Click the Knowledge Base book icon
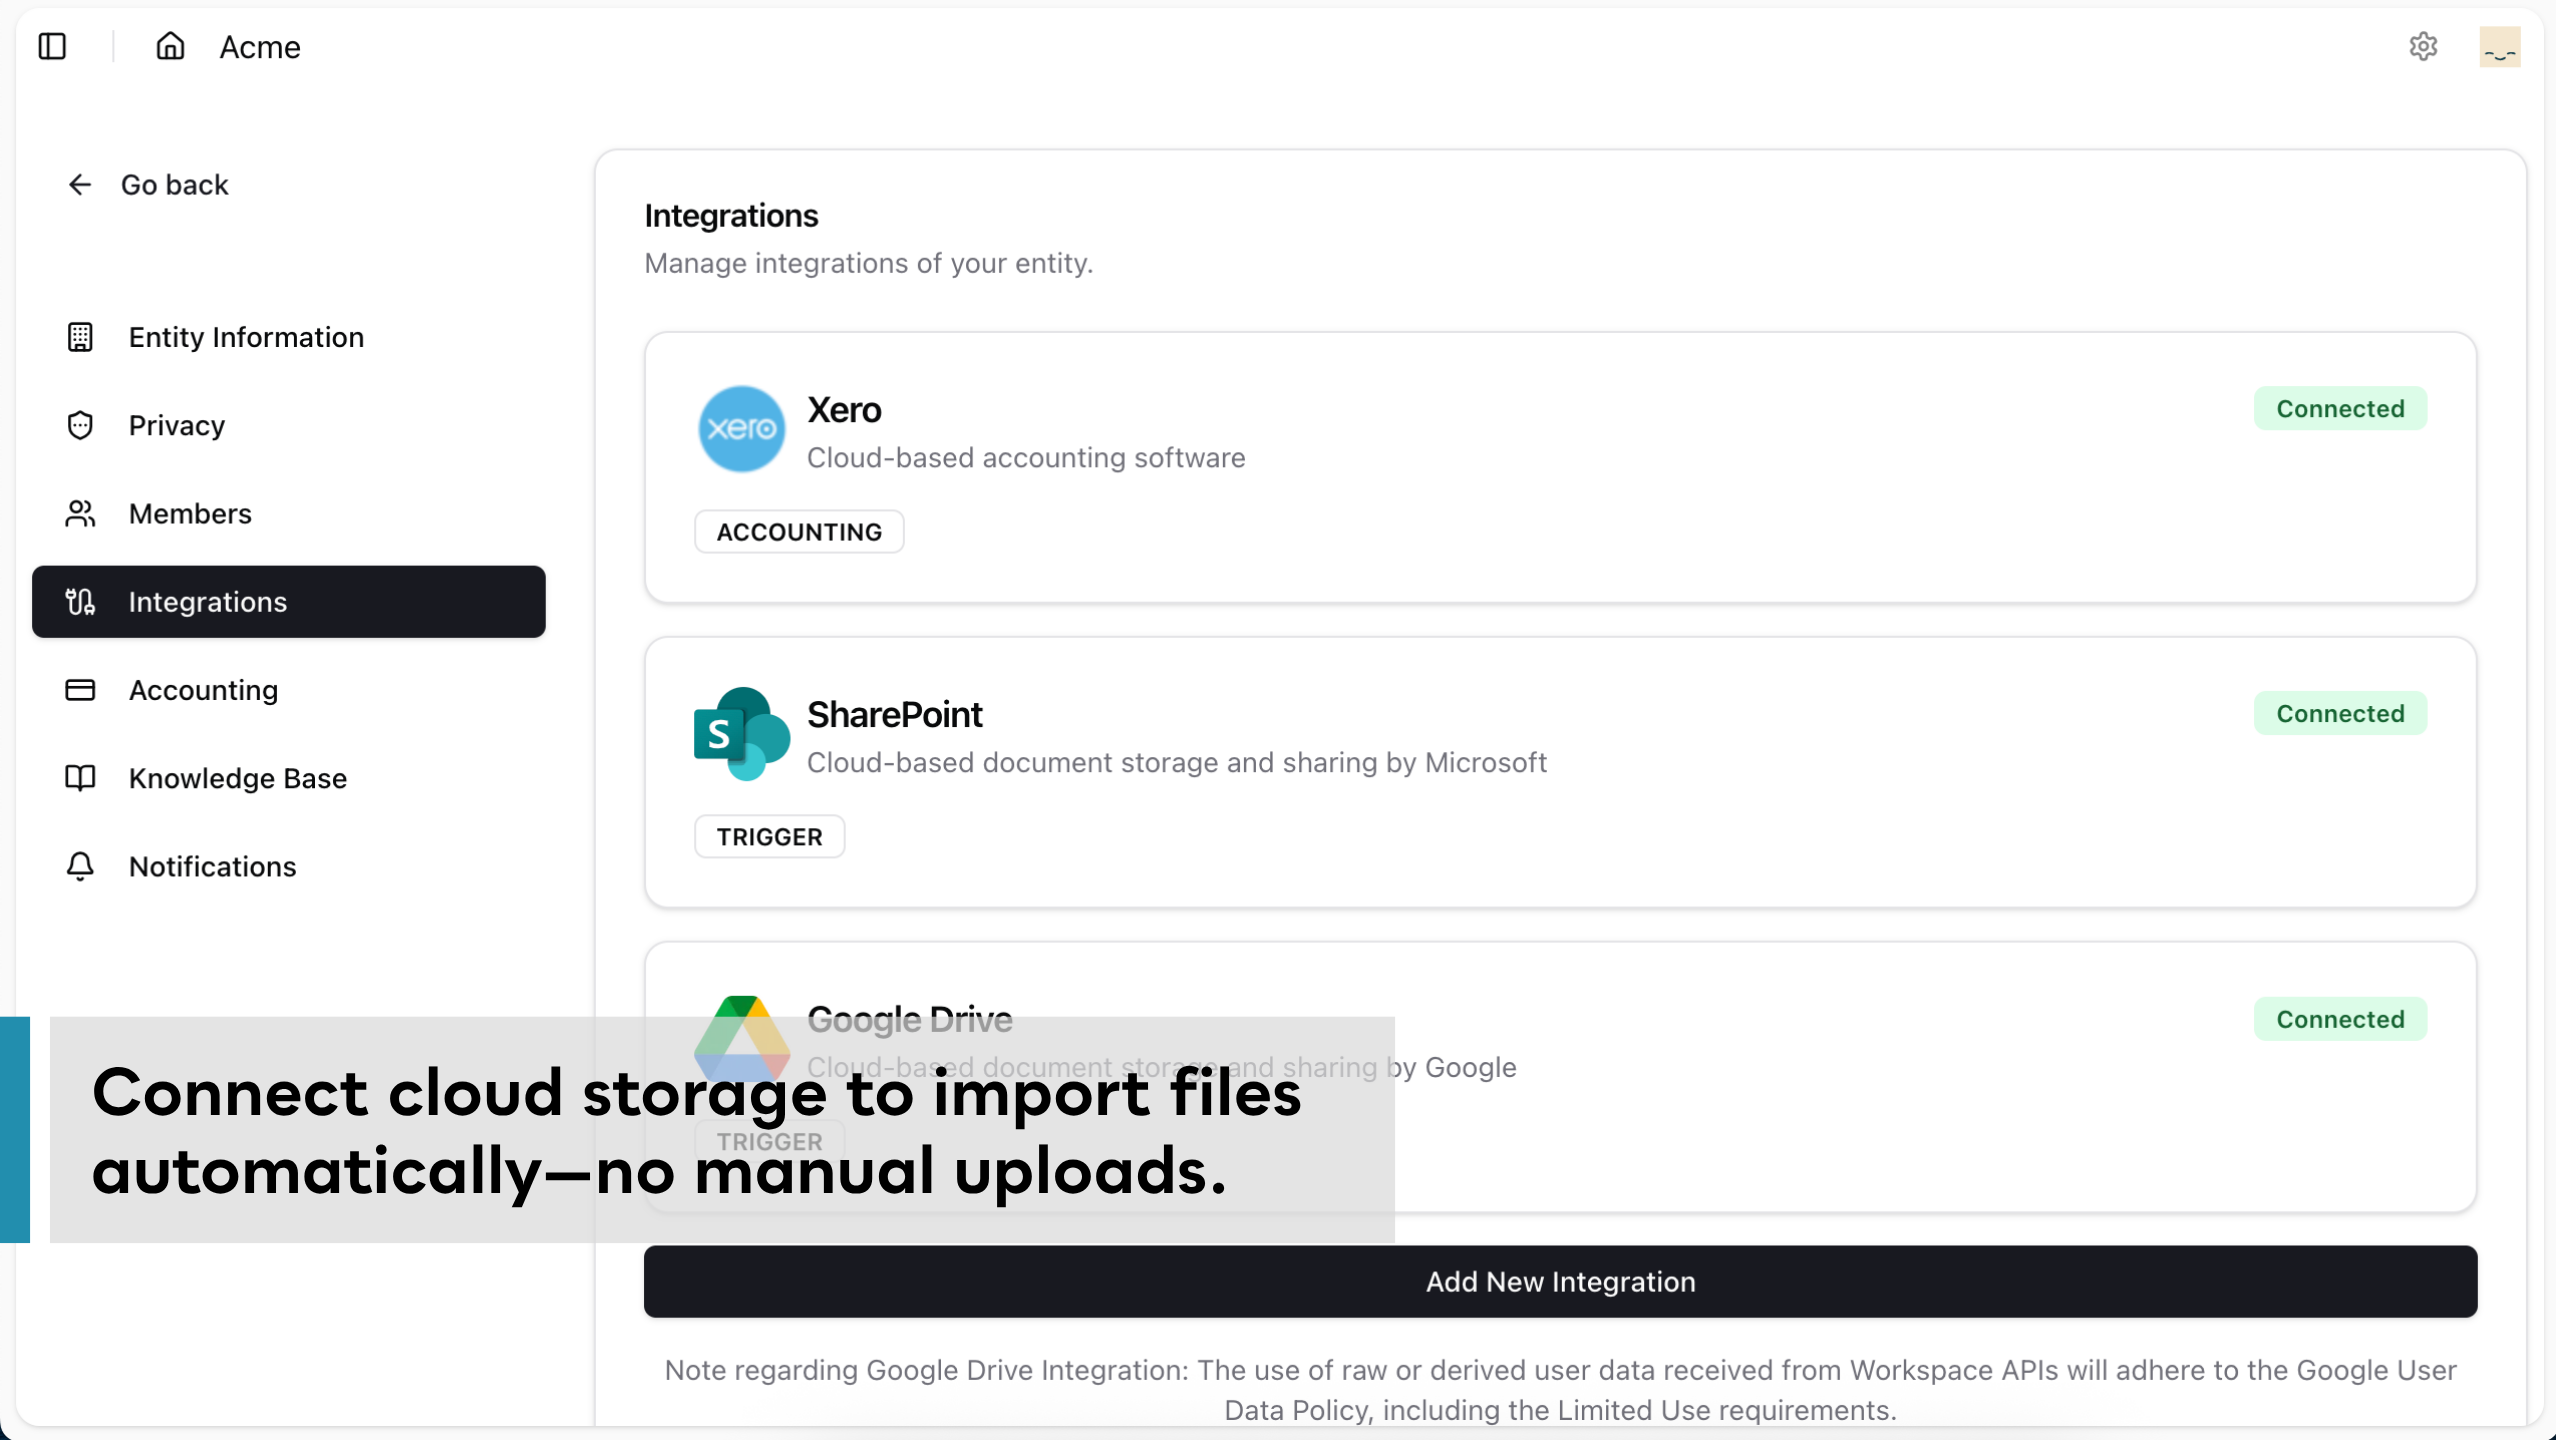 pos(80,778)
